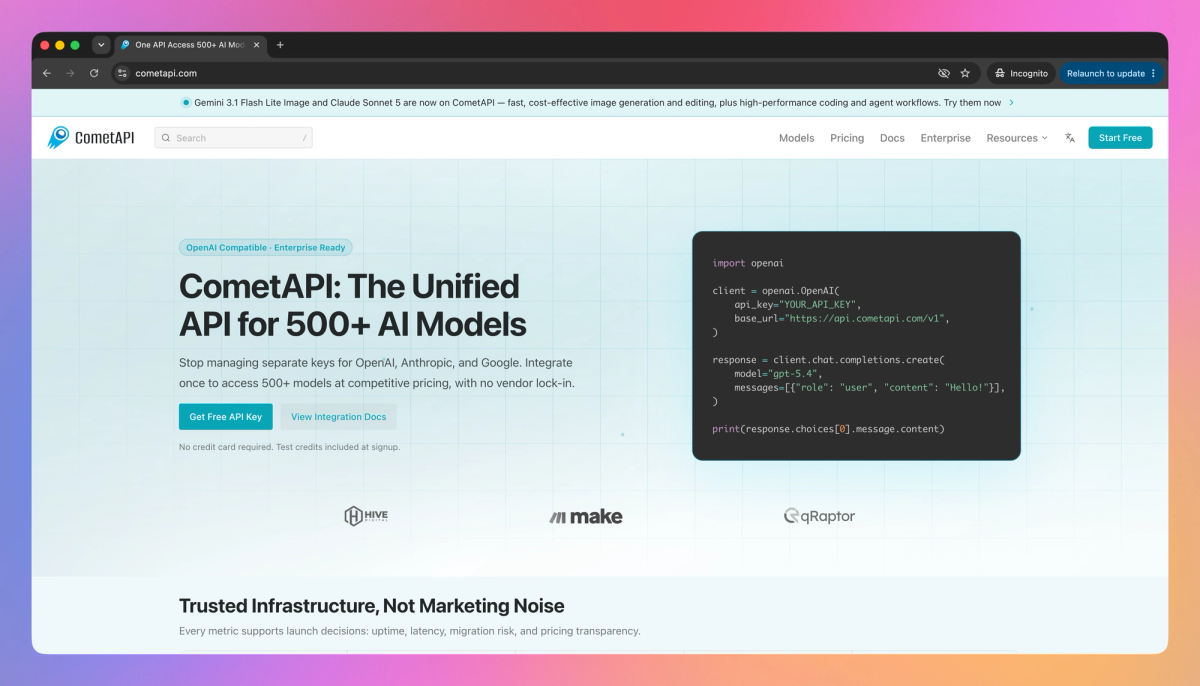Open the language translate icon
This screenshot has width=1200, height=686.
coord(1070,138)
